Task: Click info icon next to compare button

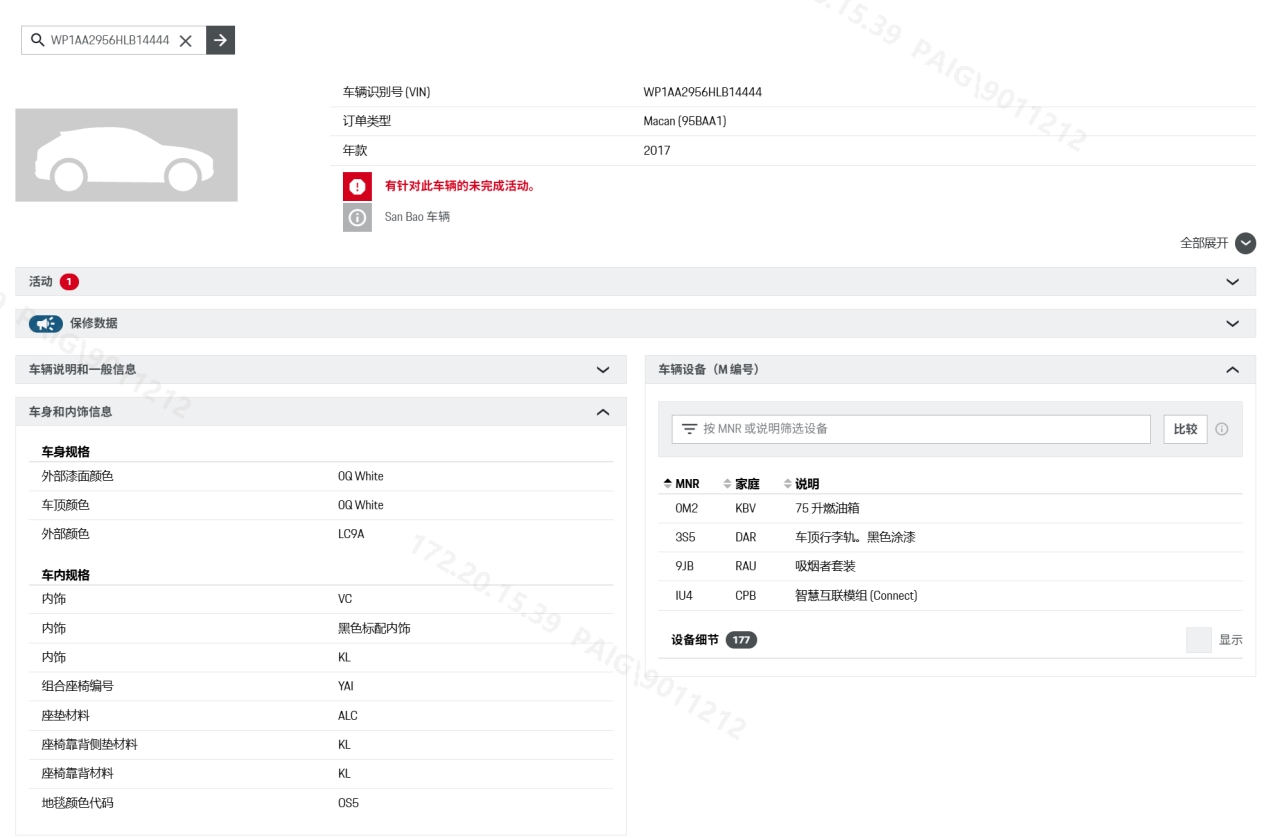Action: click(1221, 429)
